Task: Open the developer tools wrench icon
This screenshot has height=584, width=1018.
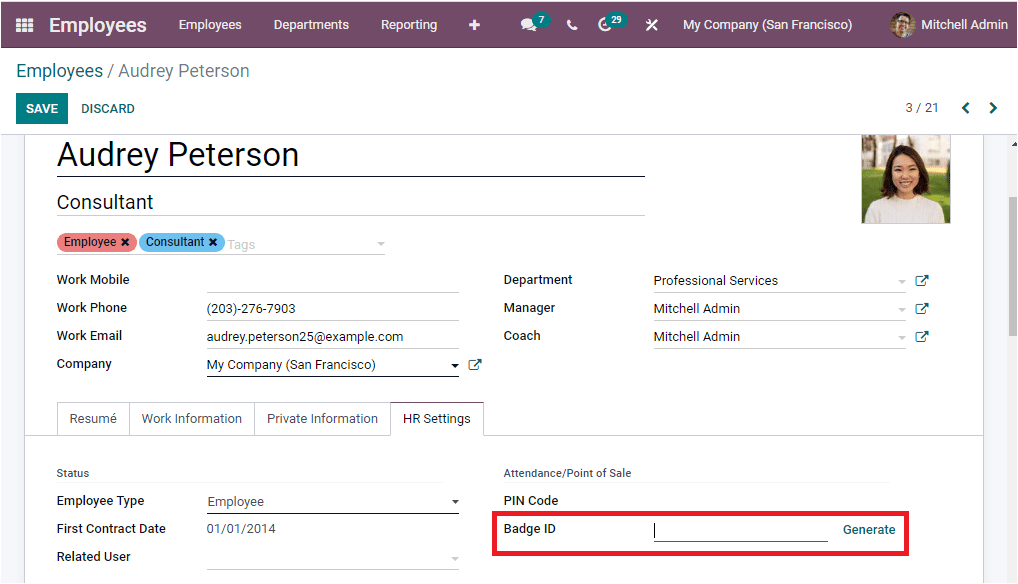Action: pyautogui.click(x=651, y=25)
